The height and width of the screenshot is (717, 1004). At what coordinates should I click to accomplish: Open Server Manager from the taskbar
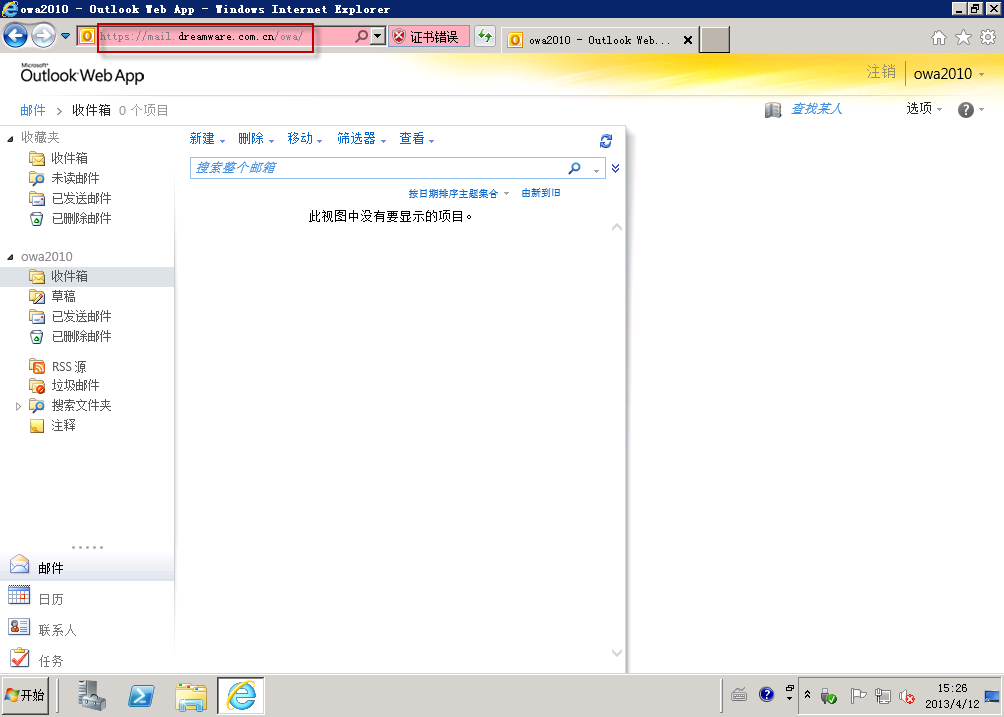pyautogui.click(x=92, y=695)
